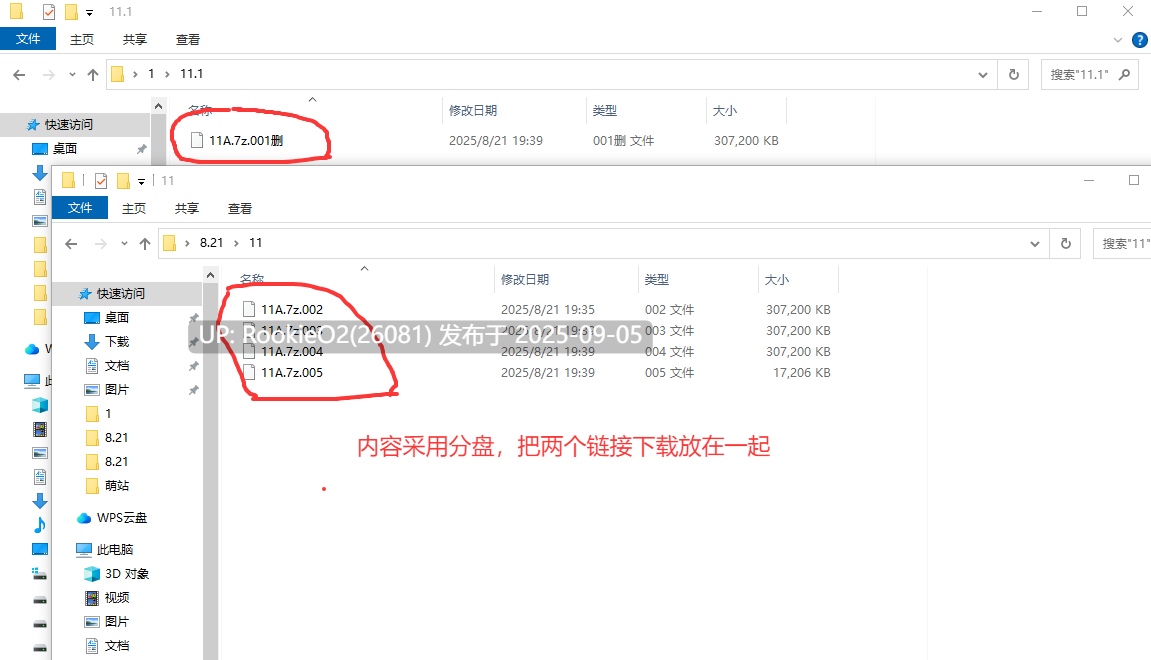Viewport: 1151px width, 660px height.
Task: Open WPS云盘 in the sidebar
Action: pyautogui.click(x=122, y=518)
